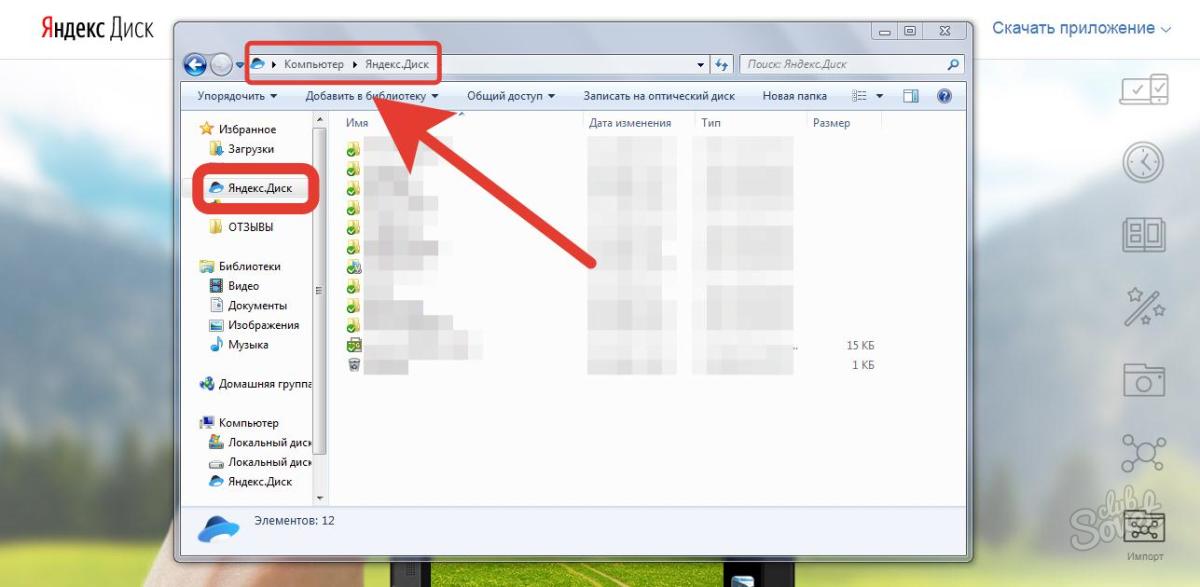Viewport: 1200px width, 587px height.
Task: Click the Яндекс.Диск breadcrumb in the address bar
Action: (x=396, y=64)
